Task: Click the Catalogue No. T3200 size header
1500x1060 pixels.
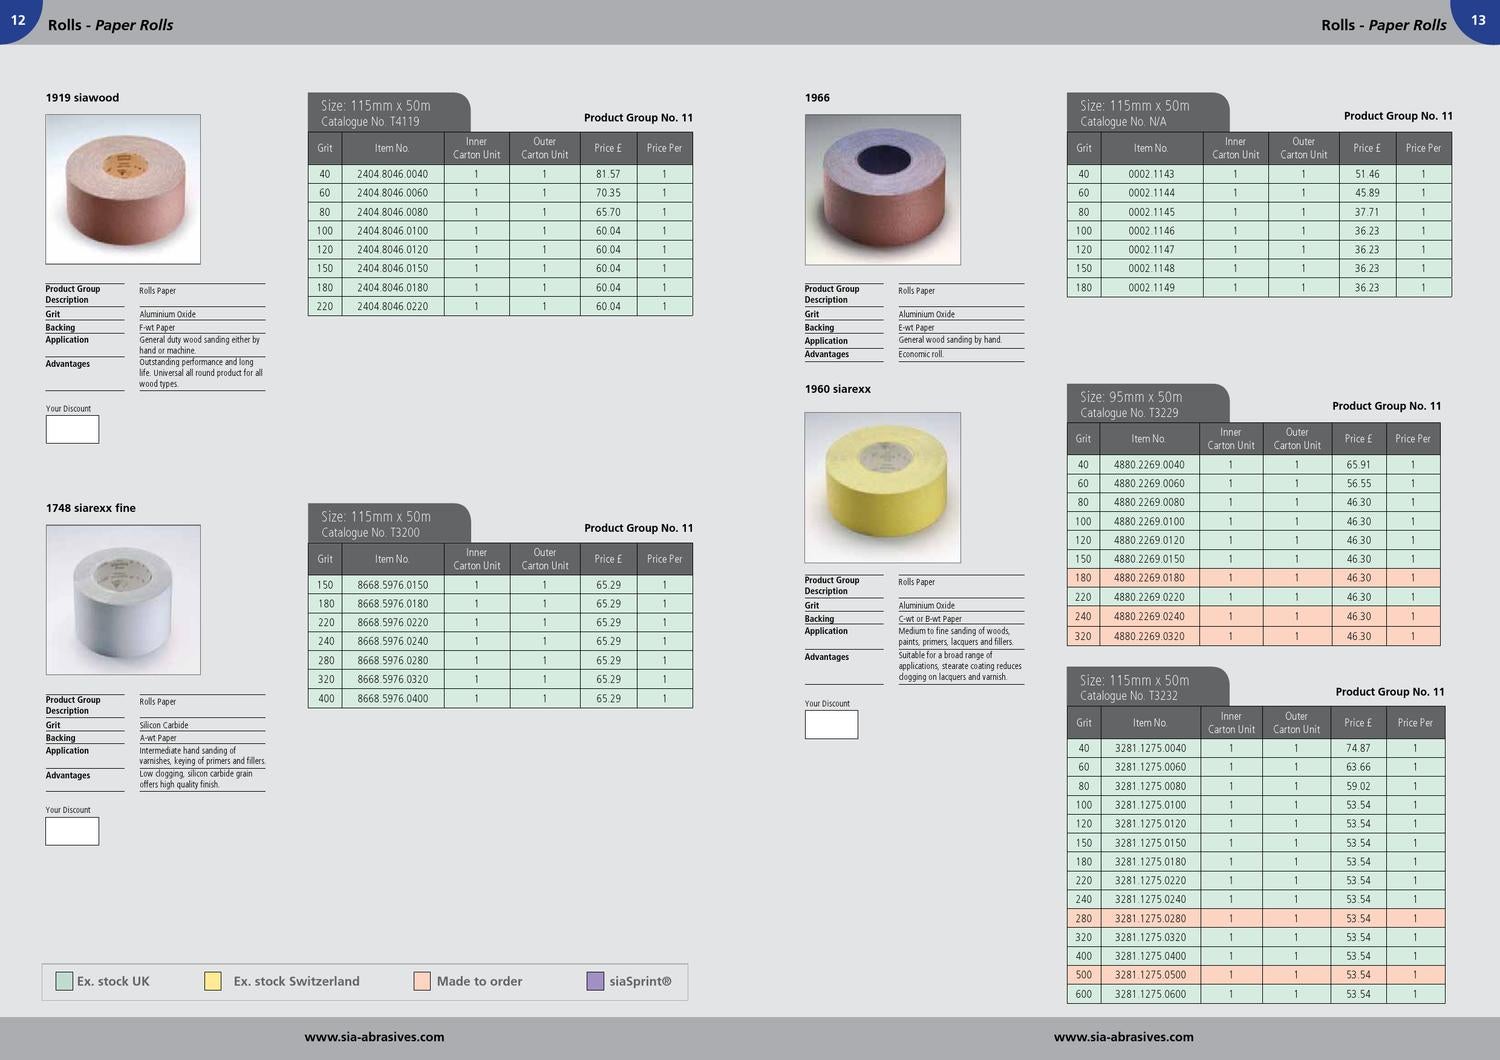Action: [x=389, y=524]
